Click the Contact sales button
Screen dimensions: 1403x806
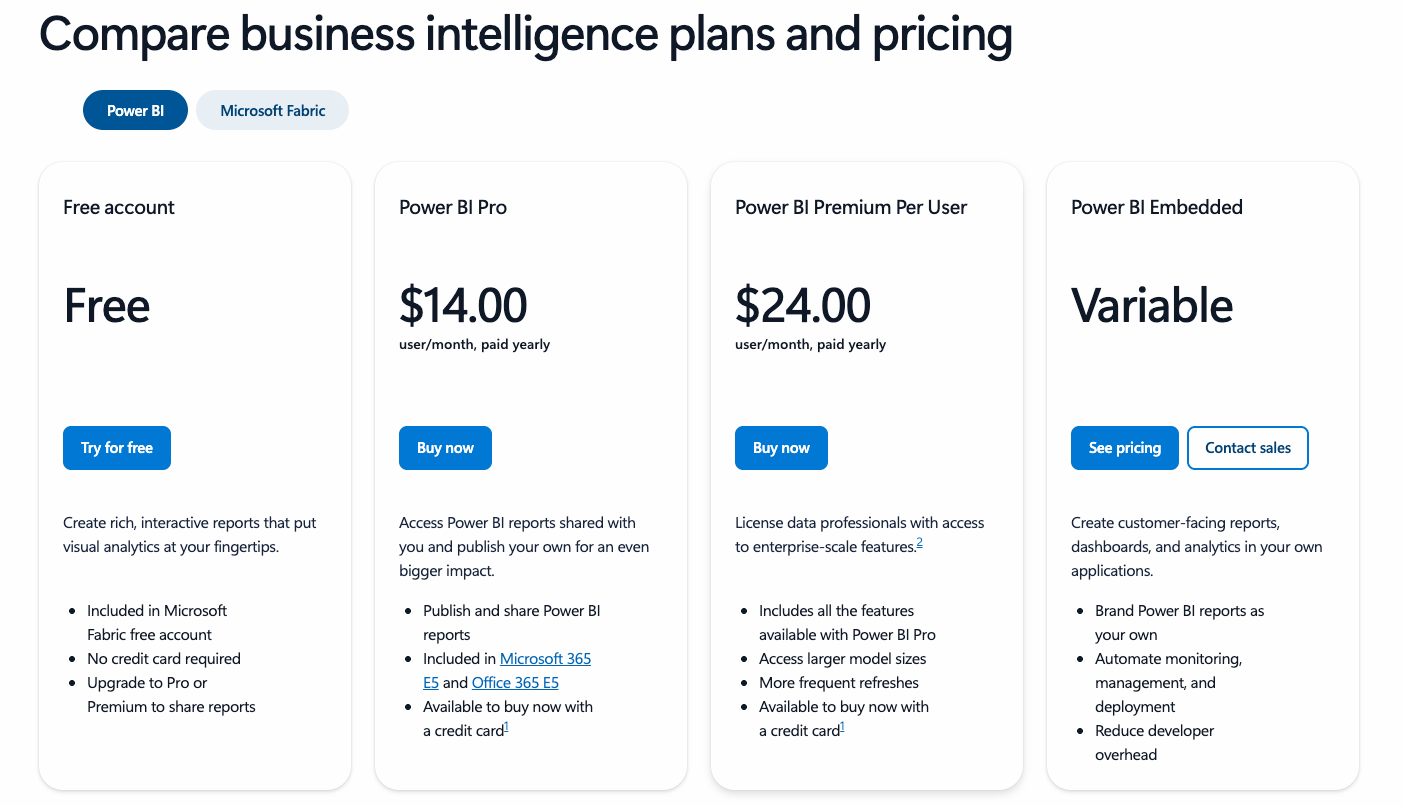click(x=1247, y=448)
